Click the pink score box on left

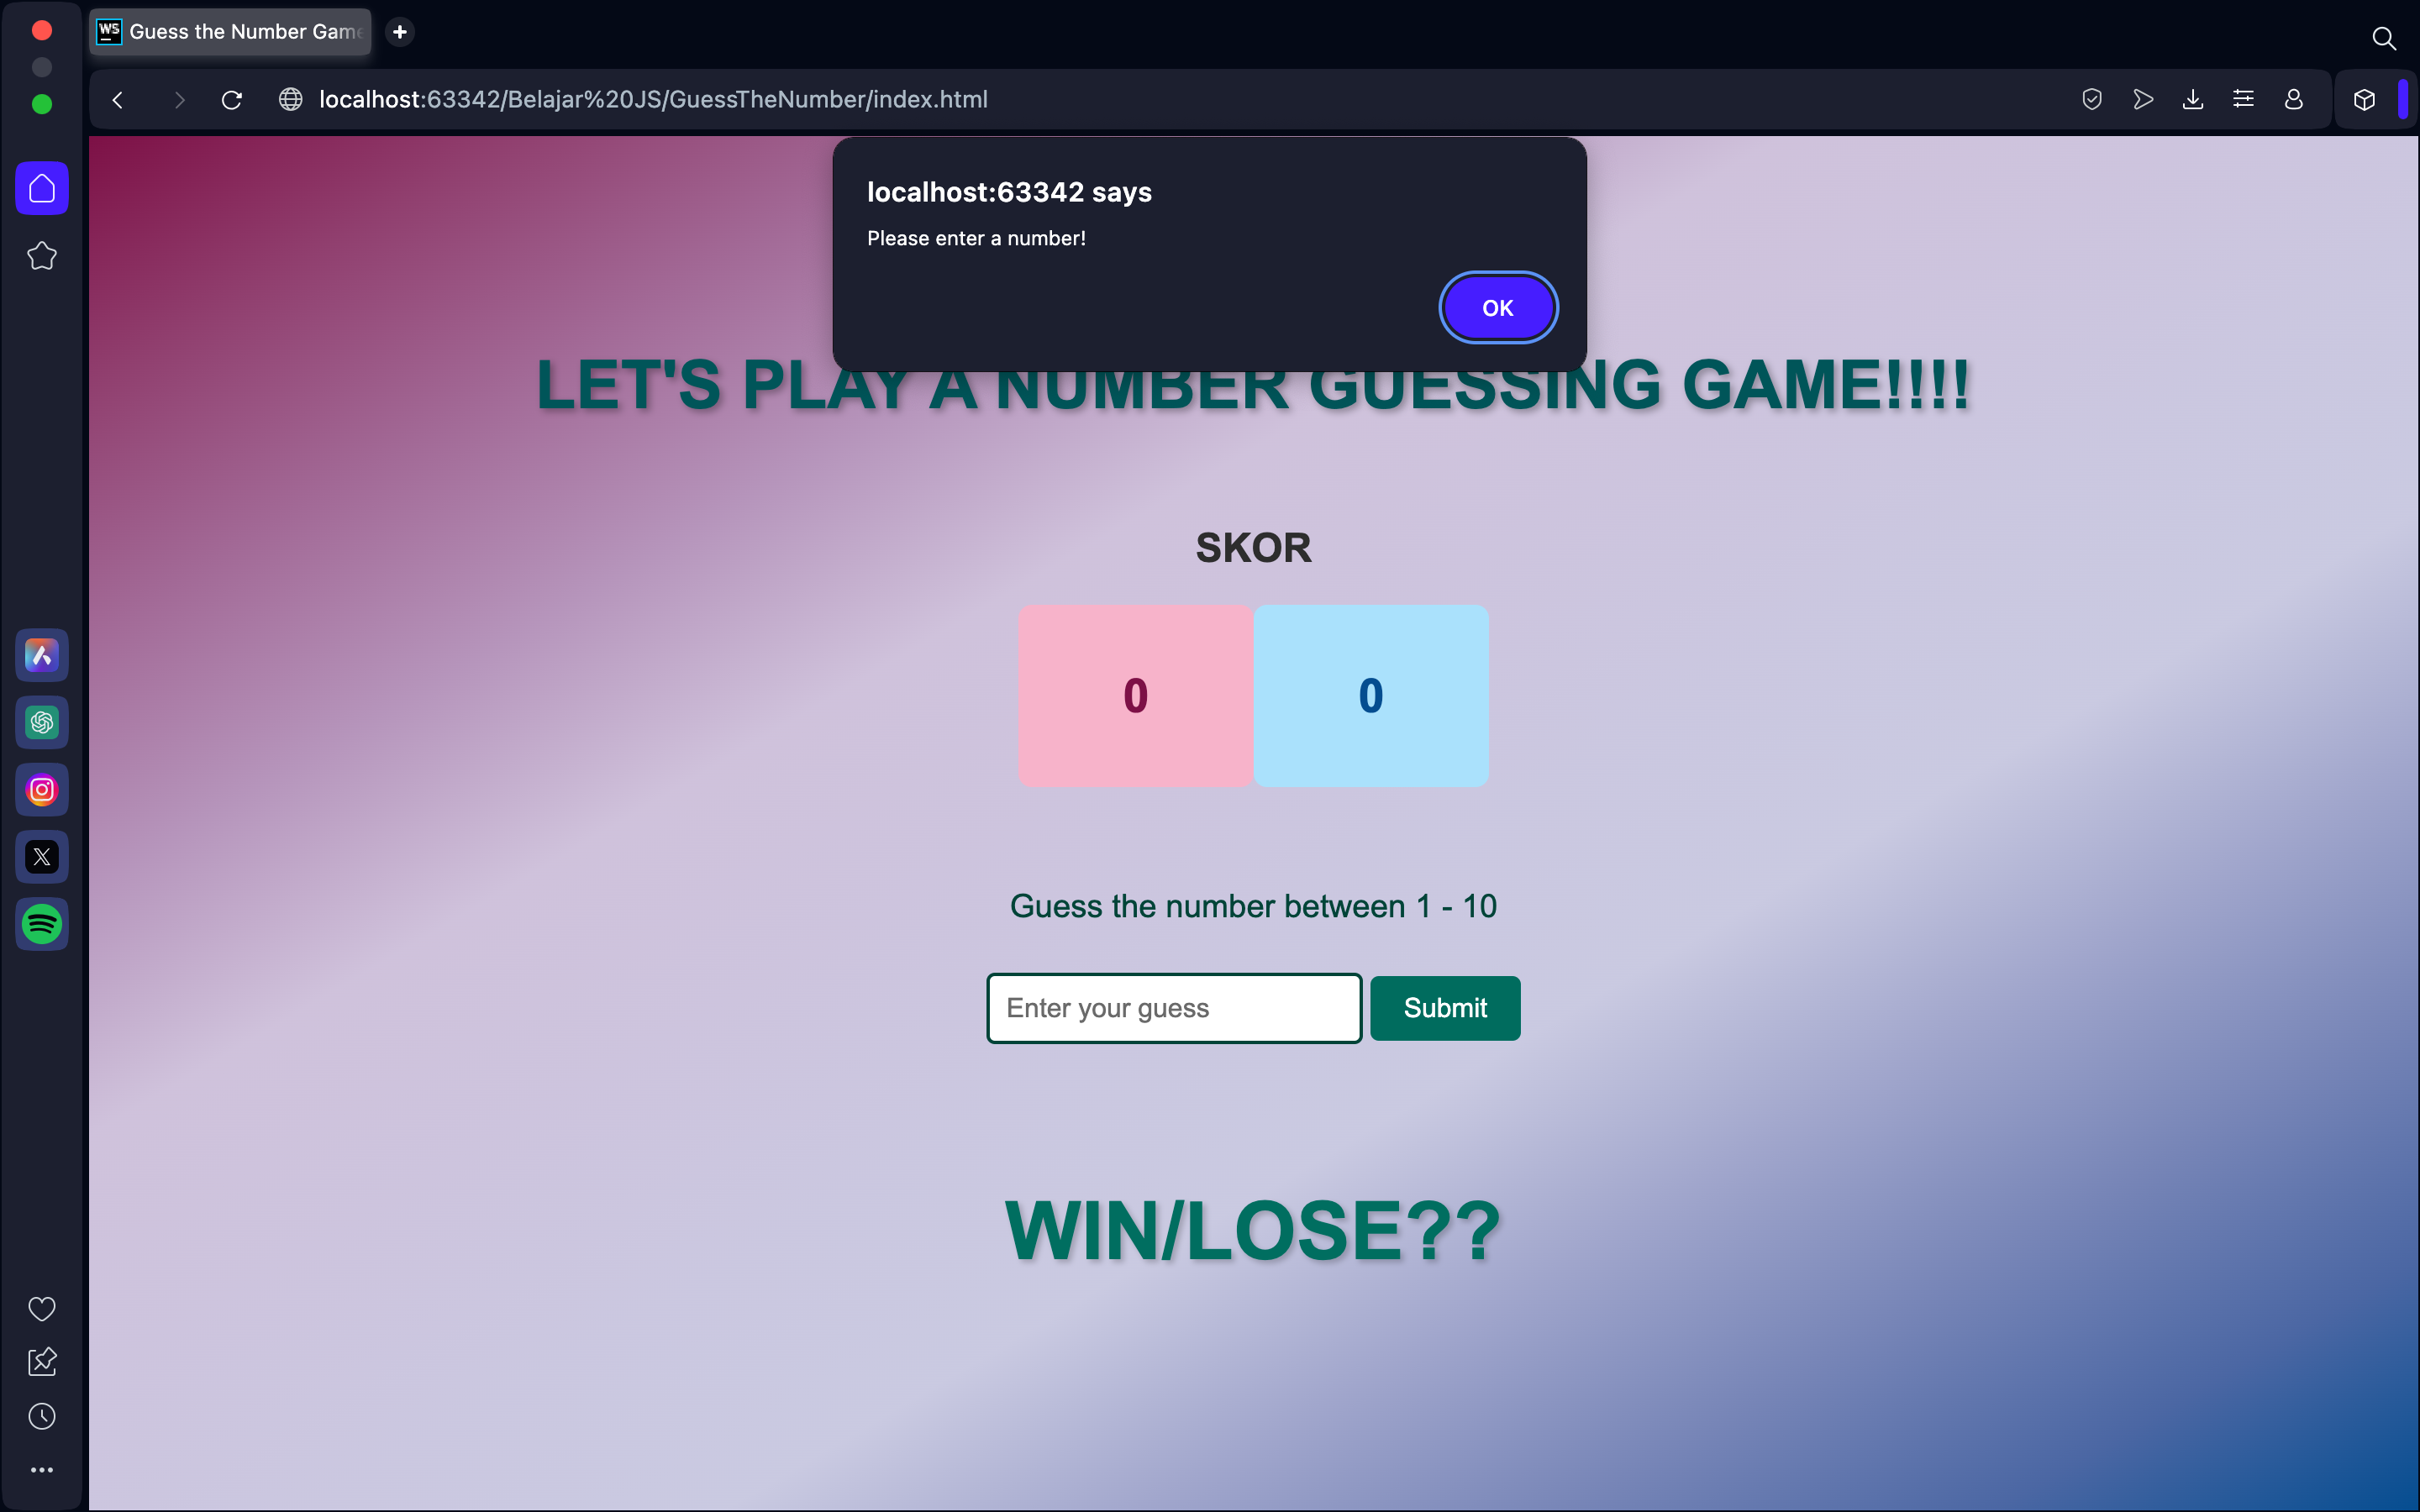(1134, 695)
